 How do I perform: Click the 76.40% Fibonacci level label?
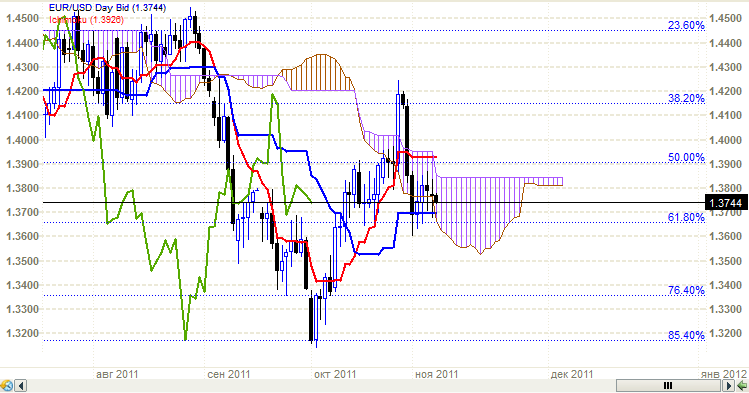[x=686, y=290]
